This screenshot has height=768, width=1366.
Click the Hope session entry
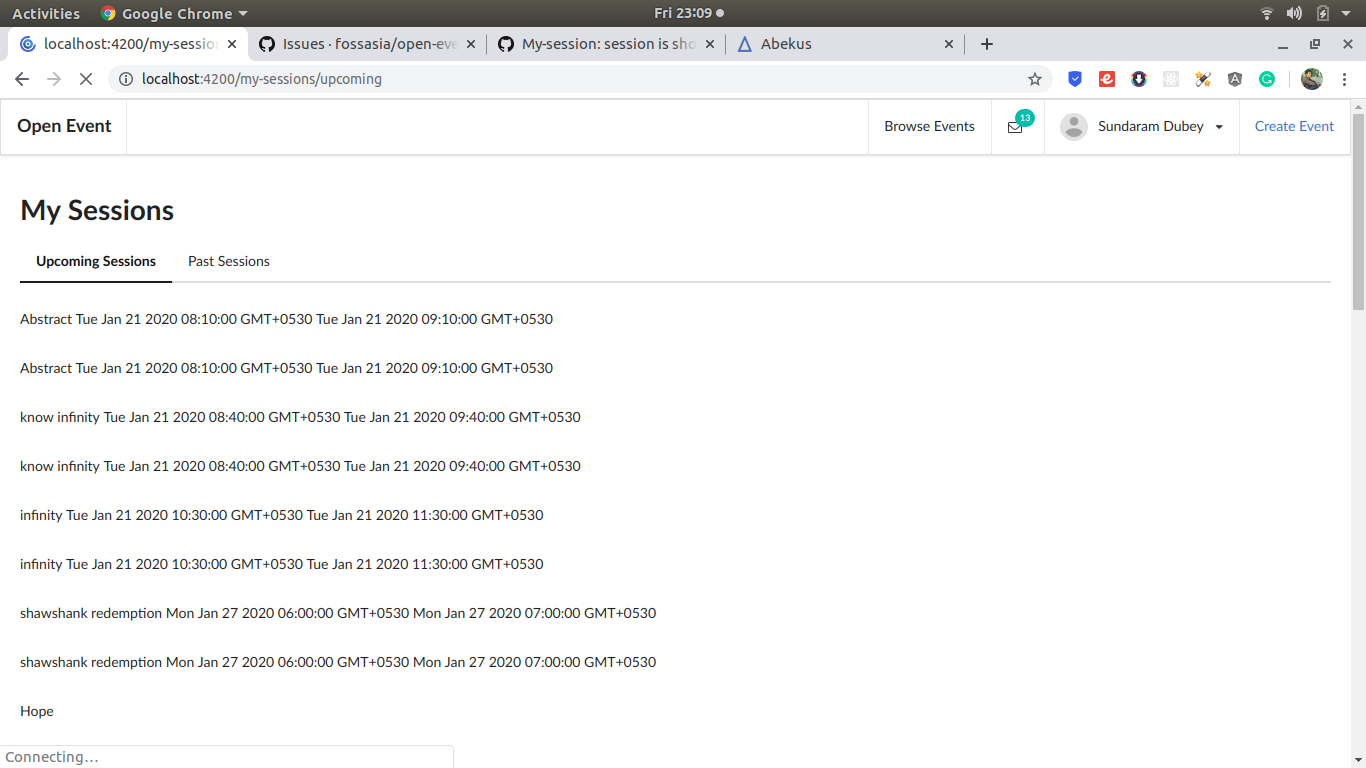click(37, 711)
